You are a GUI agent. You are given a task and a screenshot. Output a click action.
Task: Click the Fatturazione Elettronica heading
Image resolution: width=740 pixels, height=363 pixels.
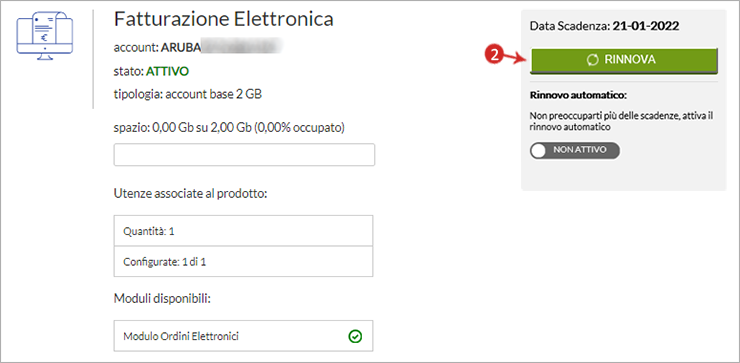click(x=224, y=19)
